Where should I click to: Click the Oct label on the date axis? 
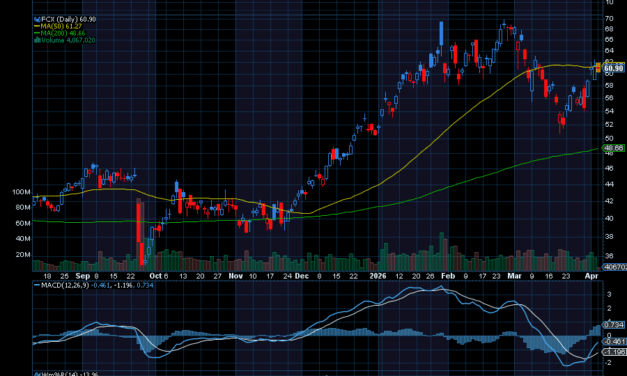tap(155, 276)
